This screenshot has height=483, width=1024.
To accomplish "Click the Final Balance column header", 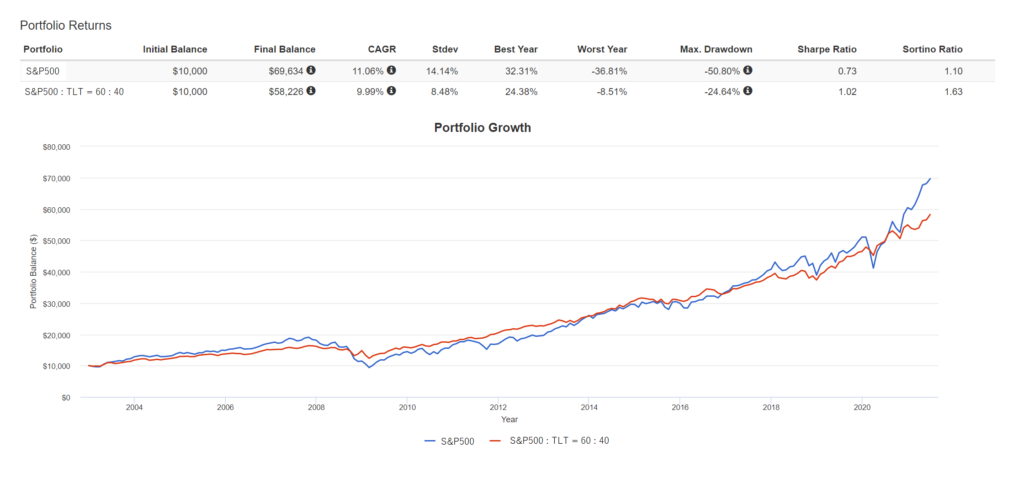I will pos(285,49).
